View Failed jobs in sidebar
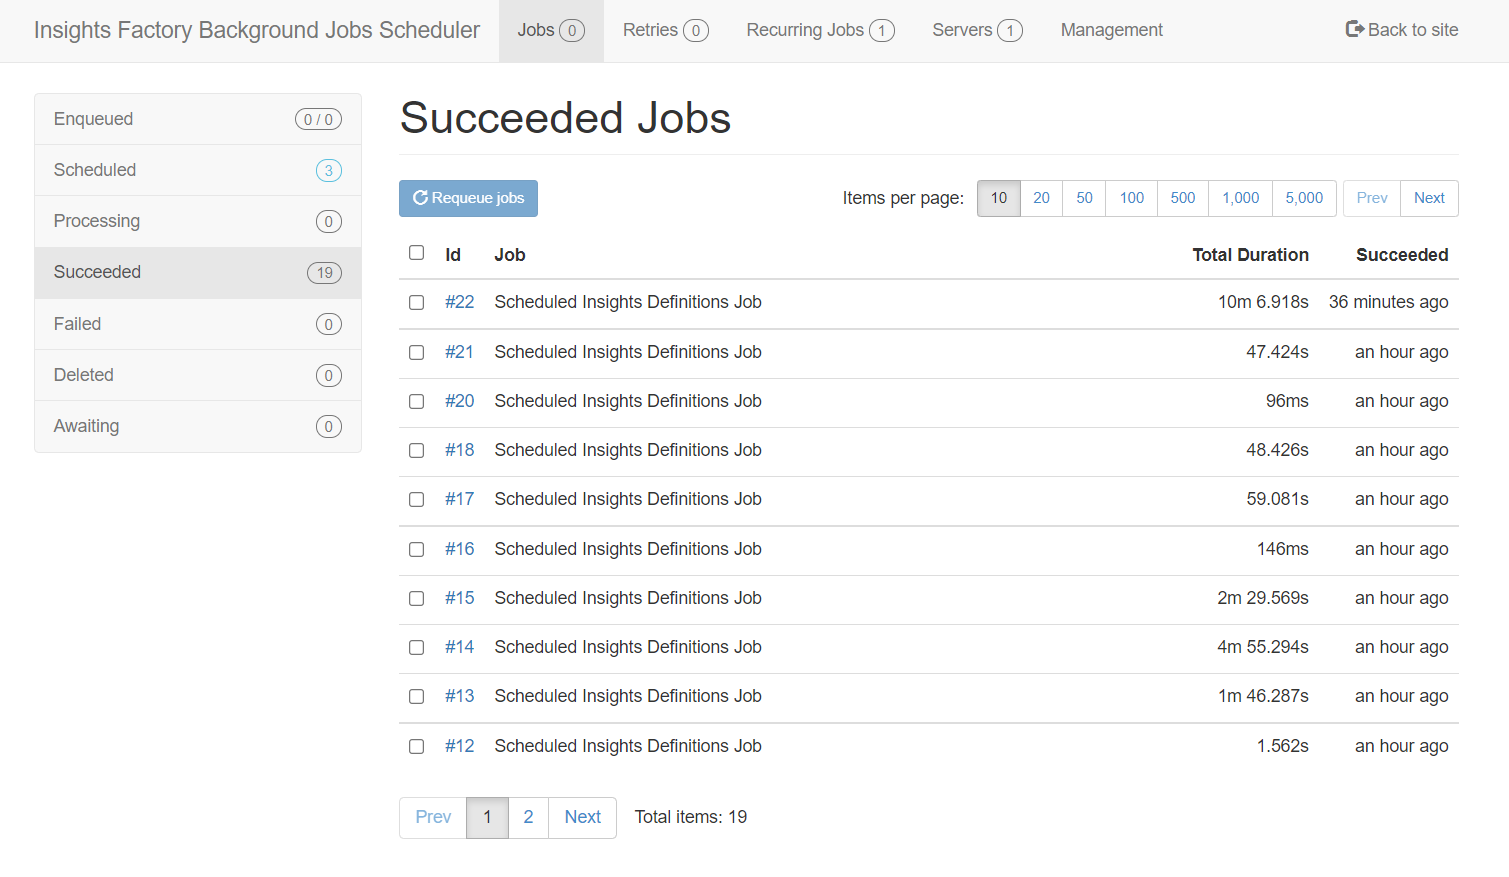The width and height of the screenshot is (1509, 877). pyautogui.click(x=197, y=324)
